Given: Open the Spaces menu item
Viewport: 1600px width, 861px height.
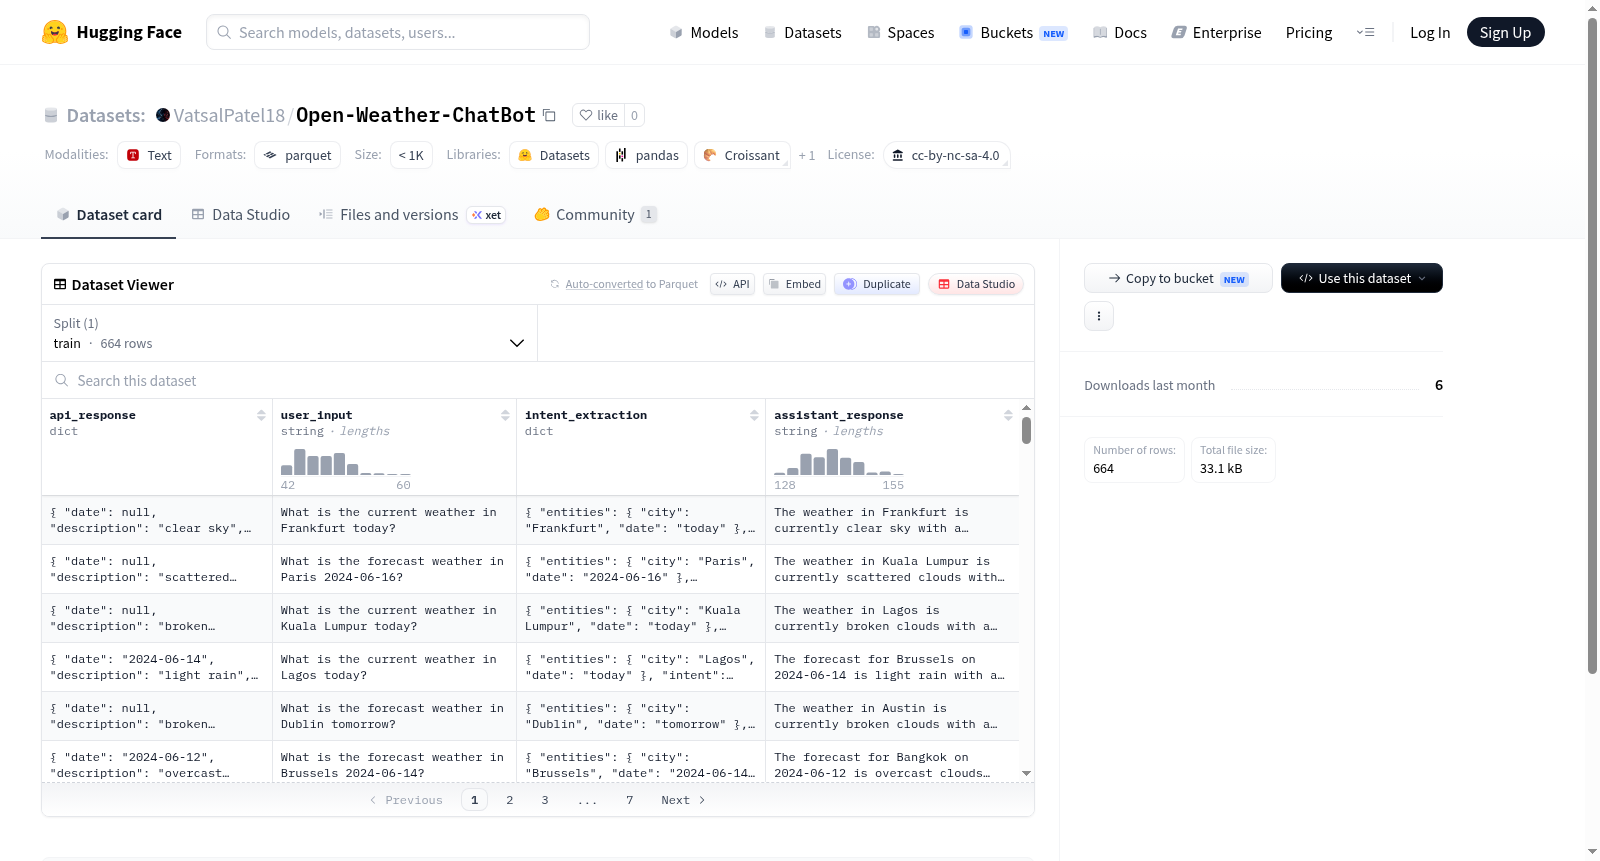Looking at the screenshot, I should (900, 32).
